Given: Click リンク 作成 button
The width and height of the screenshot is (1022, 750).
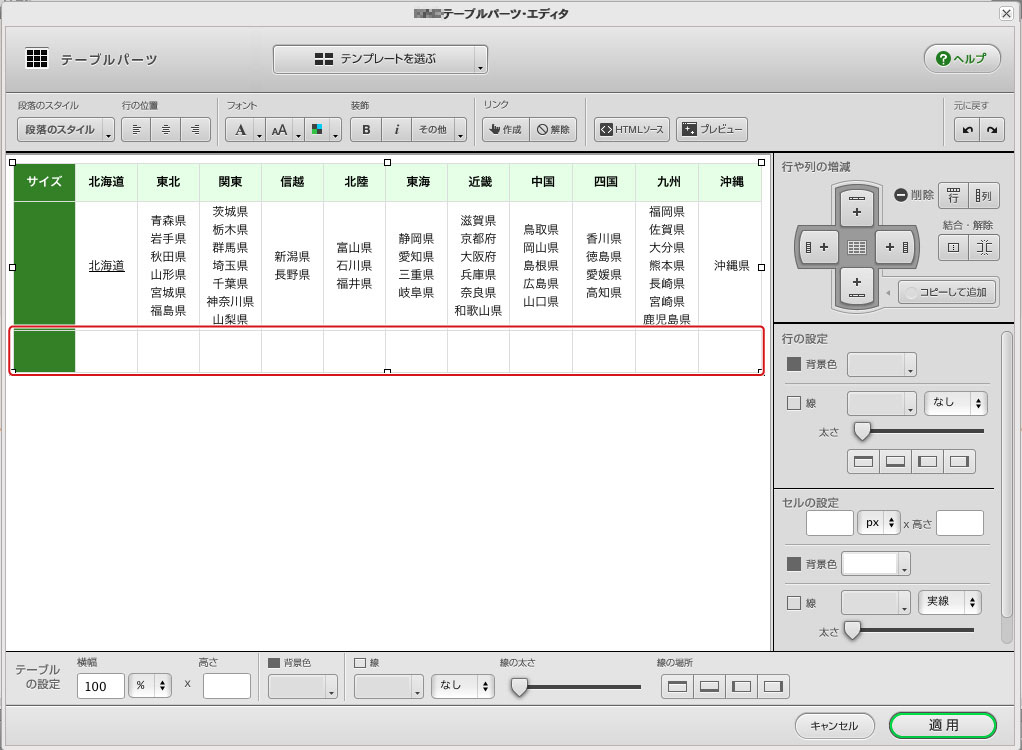Looking at the screenshot, I should [506, 130].
